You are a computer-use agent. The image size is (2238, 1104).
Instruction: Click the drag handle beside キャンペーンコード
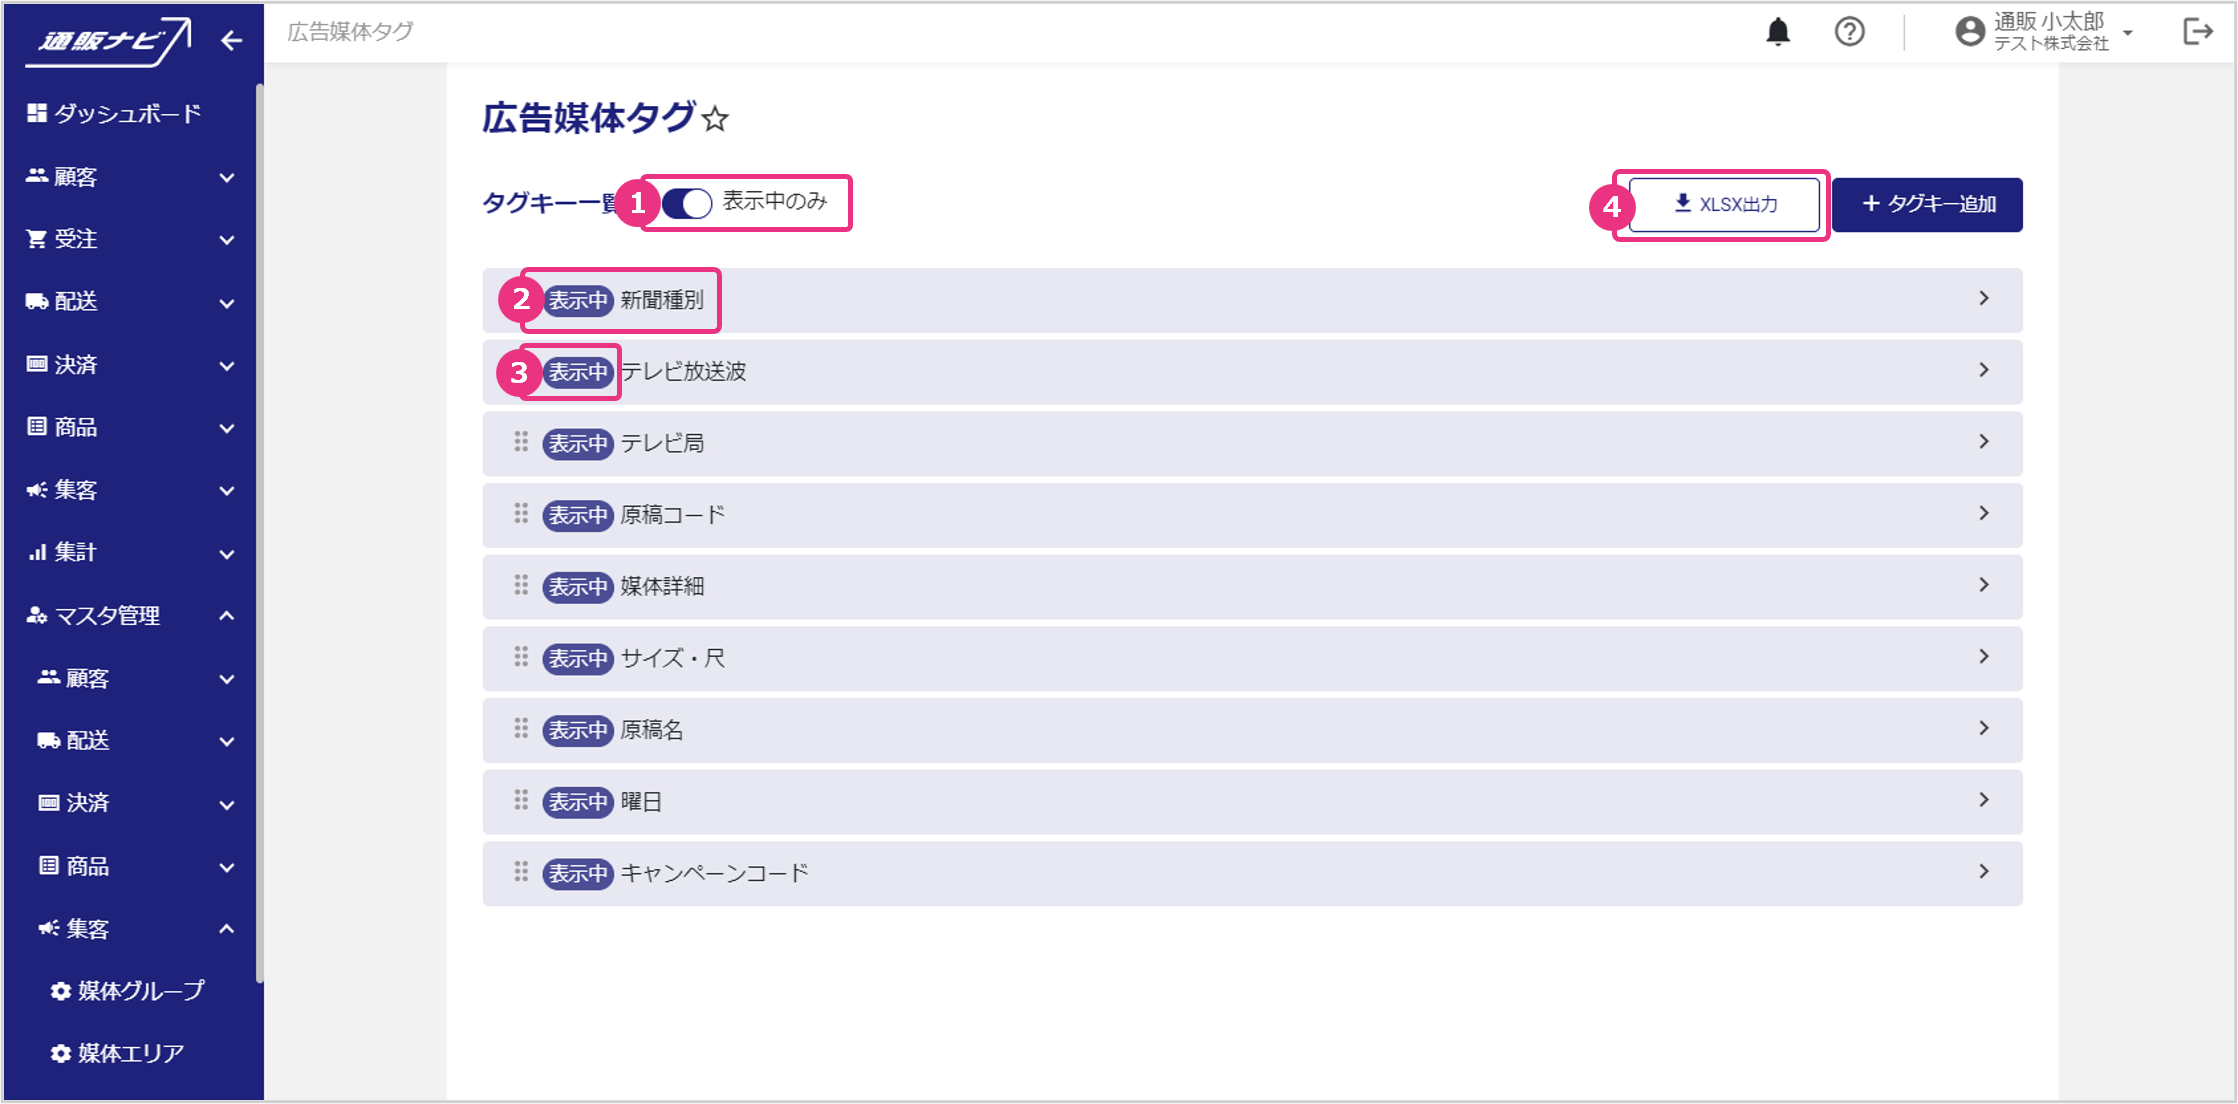point(521,872)
